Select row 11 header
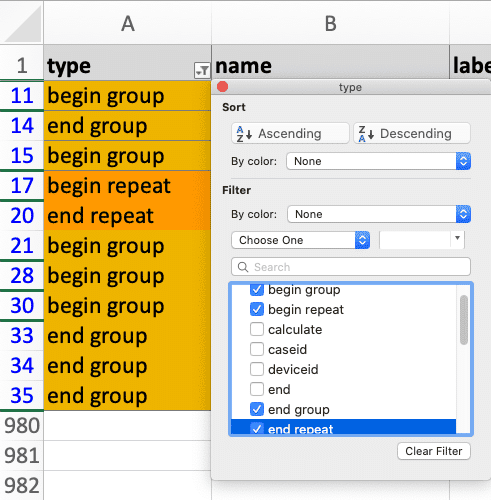 22,96
